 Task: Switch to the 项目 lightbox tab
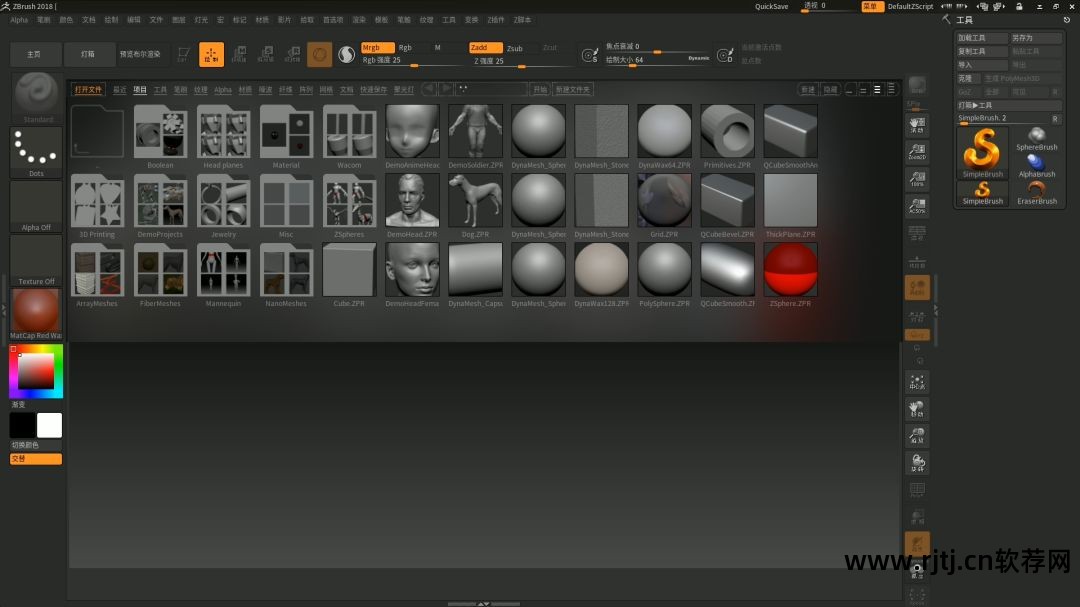pos(140,90)
